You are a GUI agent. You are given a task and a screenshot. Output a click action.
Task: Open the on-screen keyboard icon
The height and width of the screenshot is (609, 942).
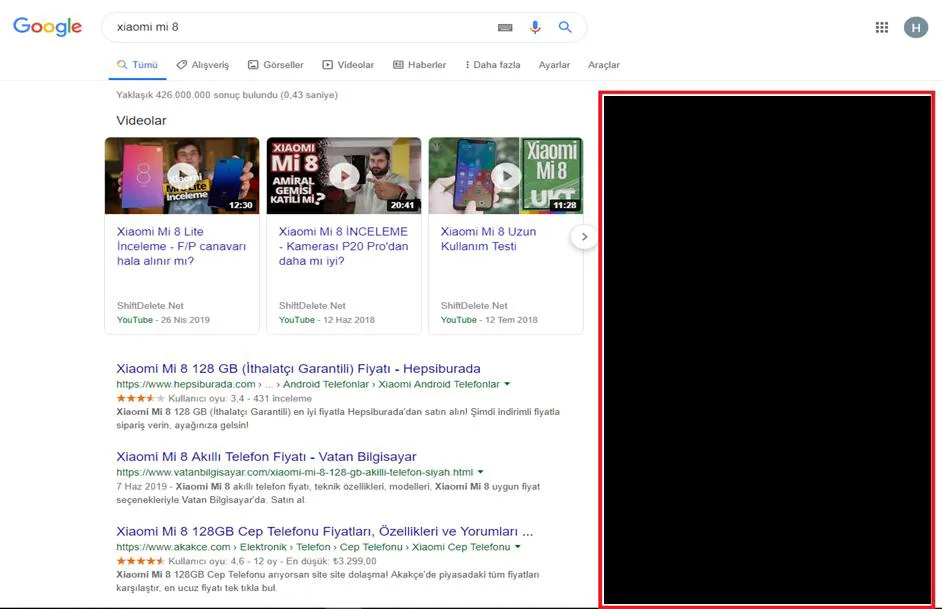(505, 28)
